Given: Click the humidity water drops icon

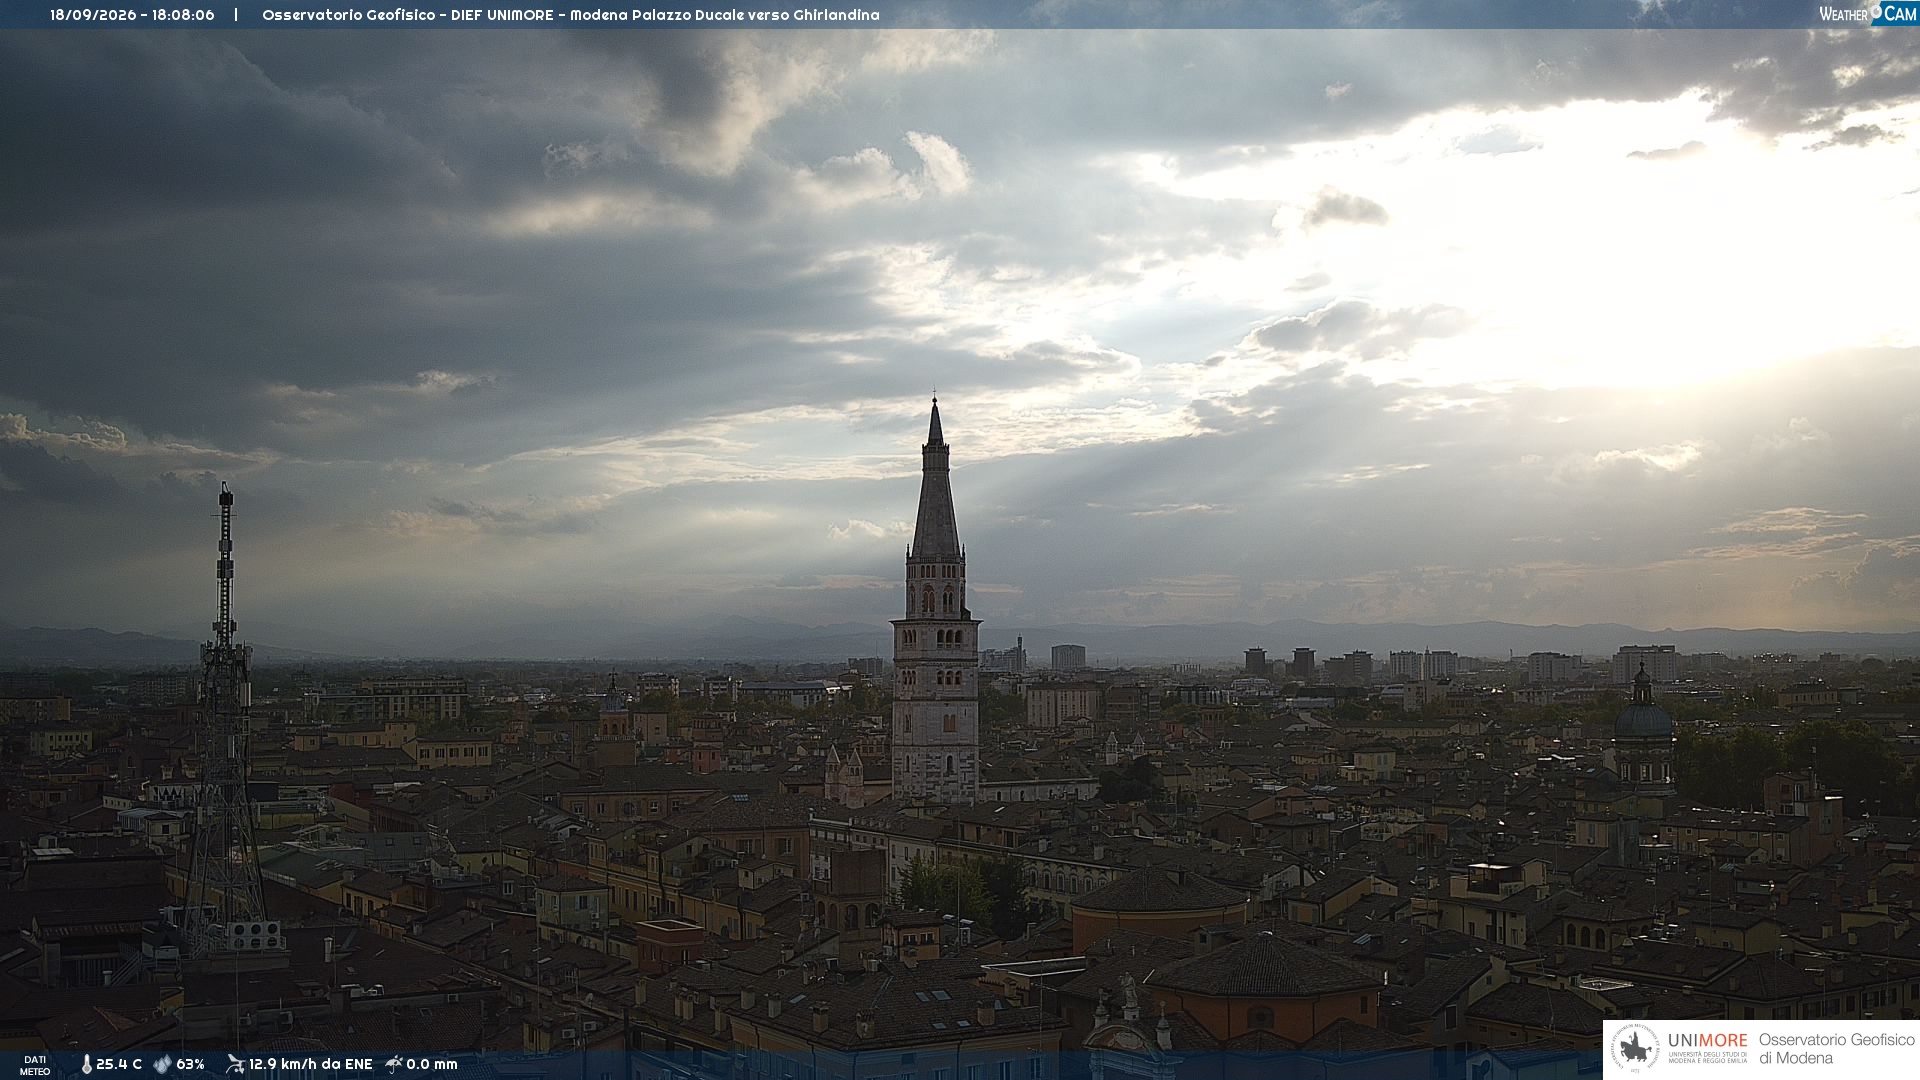Looking at the screenshot, I should [x=162, y=1065].
